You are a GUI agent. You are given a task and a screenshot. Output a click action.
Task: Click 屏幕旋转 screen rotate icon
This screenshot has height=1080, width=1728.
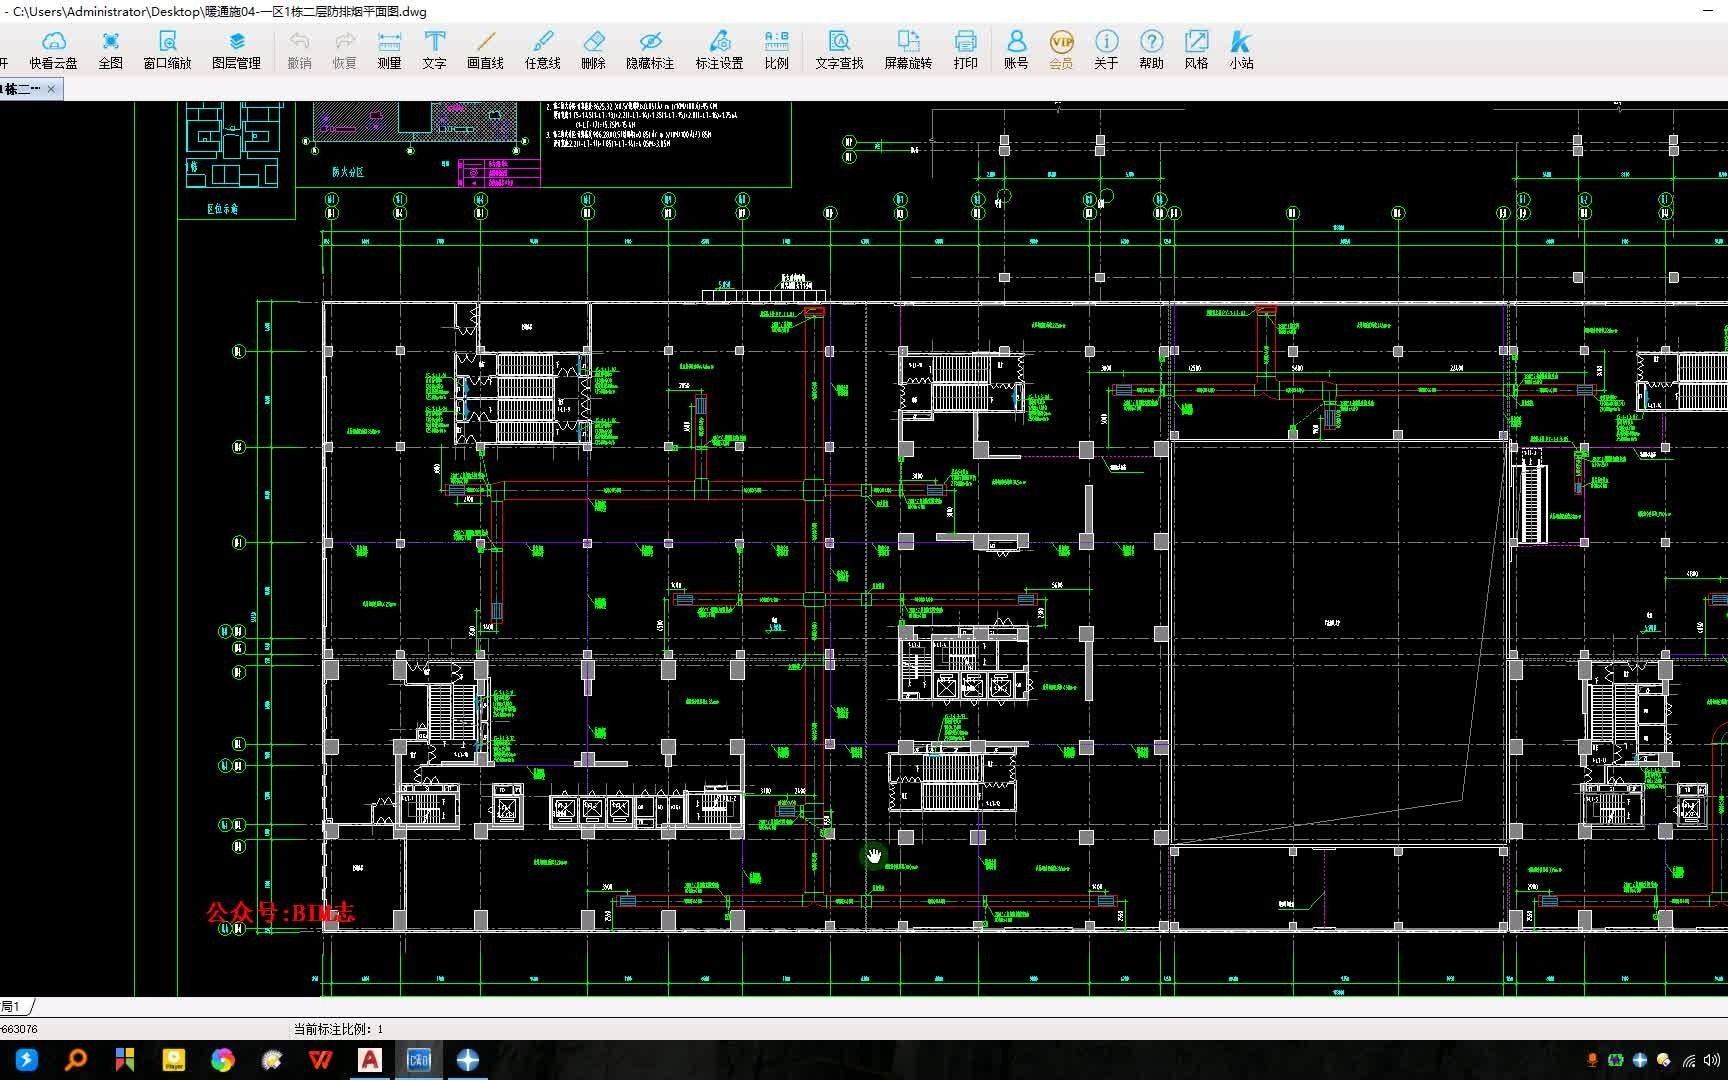pyautogui.click(x=908, y=49)
